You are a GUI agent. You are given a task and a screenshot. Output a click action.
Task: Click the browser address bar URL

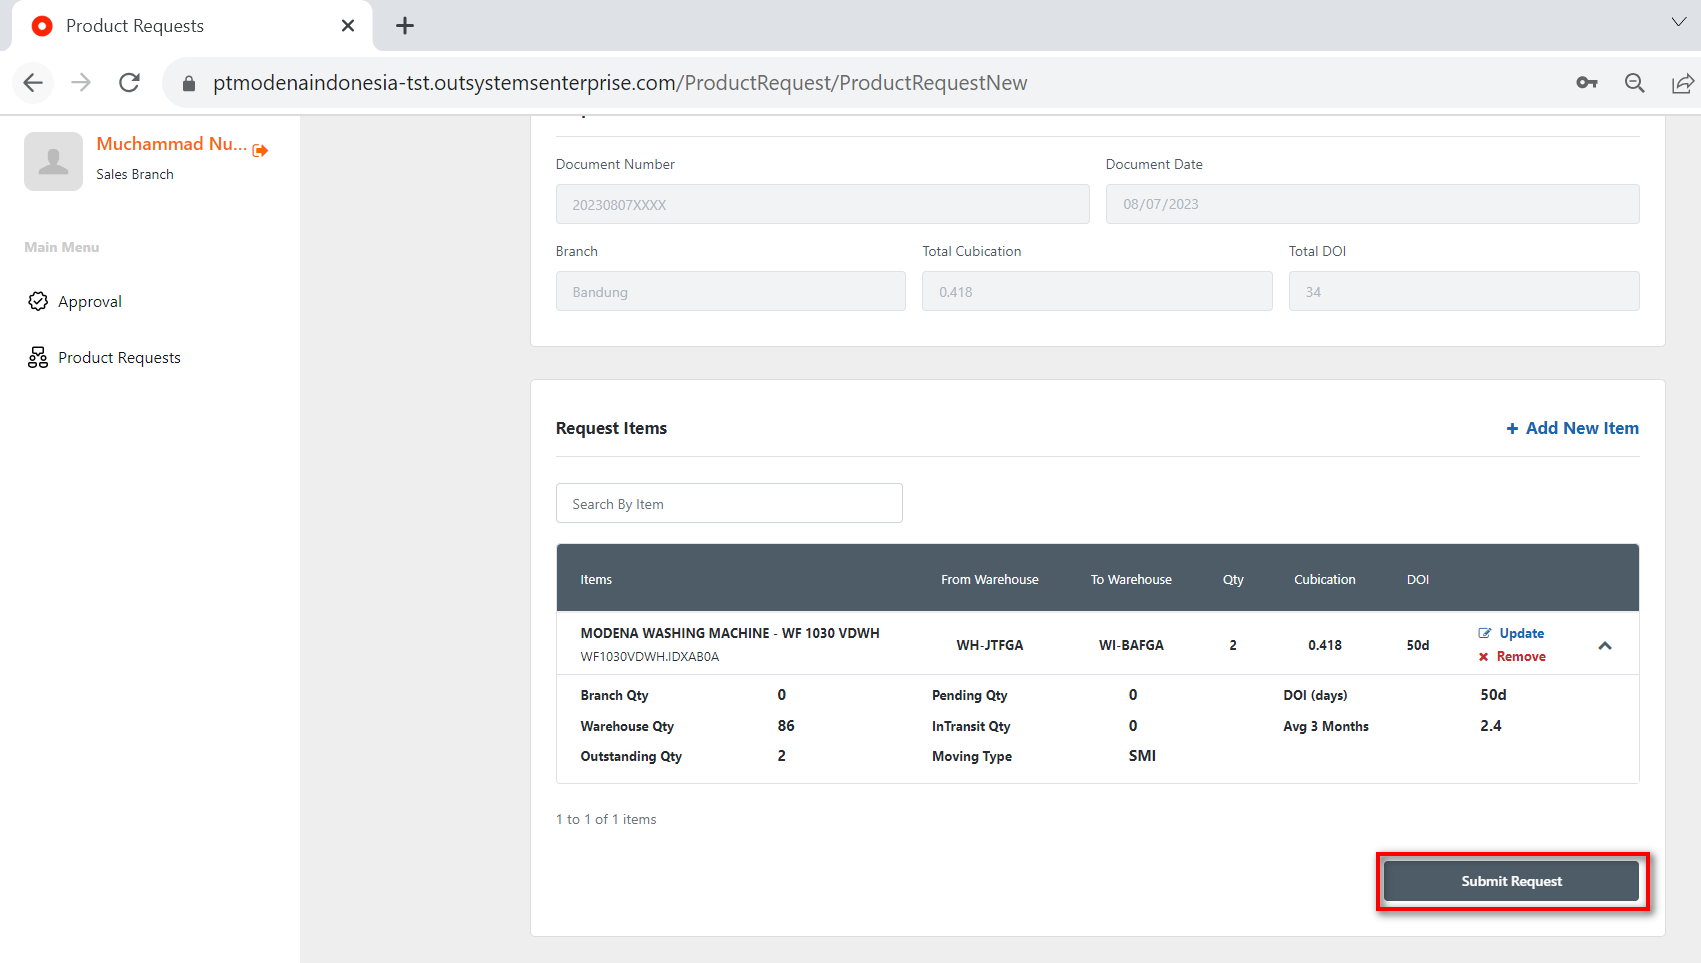[x=620, y=83]
